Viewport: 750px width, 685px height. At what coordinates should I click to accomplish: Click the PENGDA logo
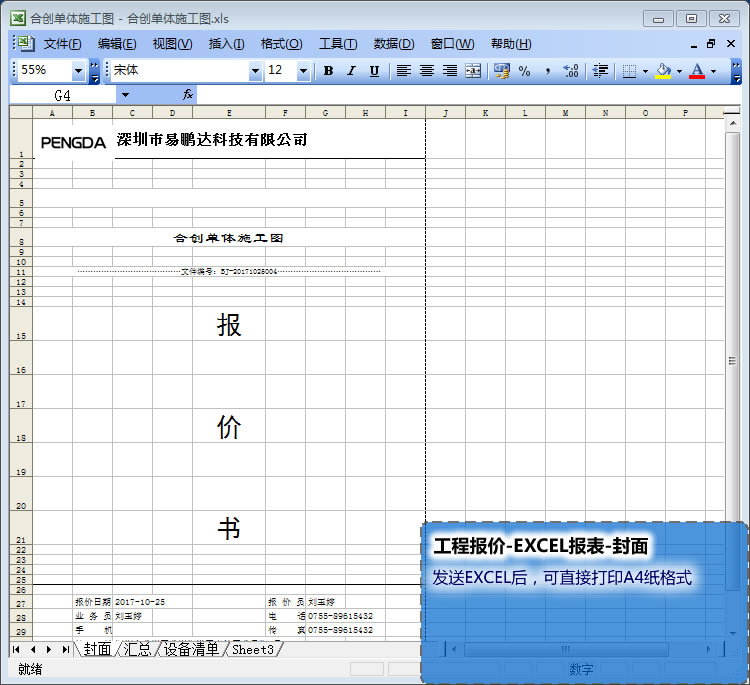click(73, 143)
